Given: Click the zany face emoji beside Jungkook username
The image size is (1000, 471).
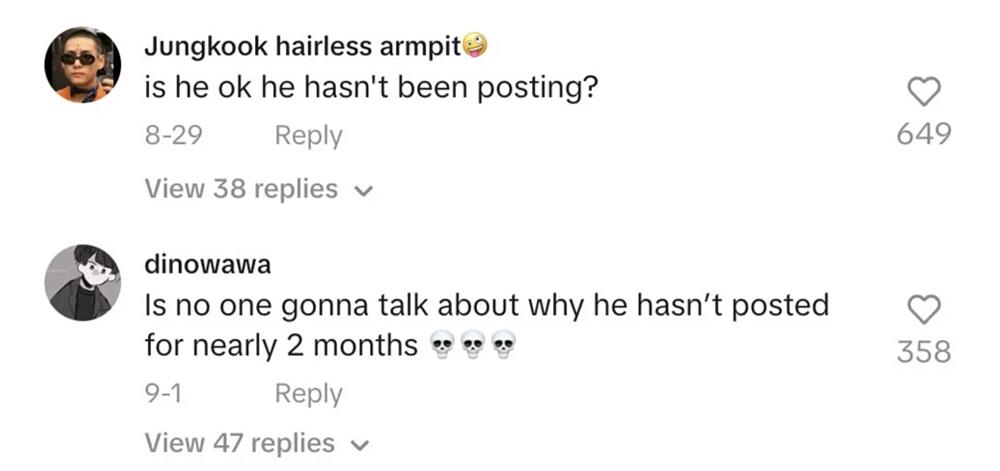Looking at the screenshot, I should pos(475,45).
